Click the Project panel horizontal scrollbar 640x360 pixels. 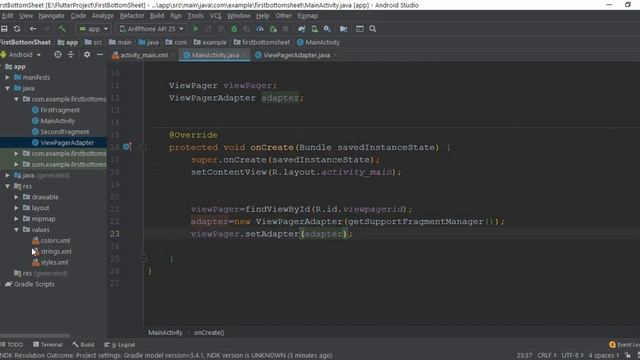click(x=35, y=336)
